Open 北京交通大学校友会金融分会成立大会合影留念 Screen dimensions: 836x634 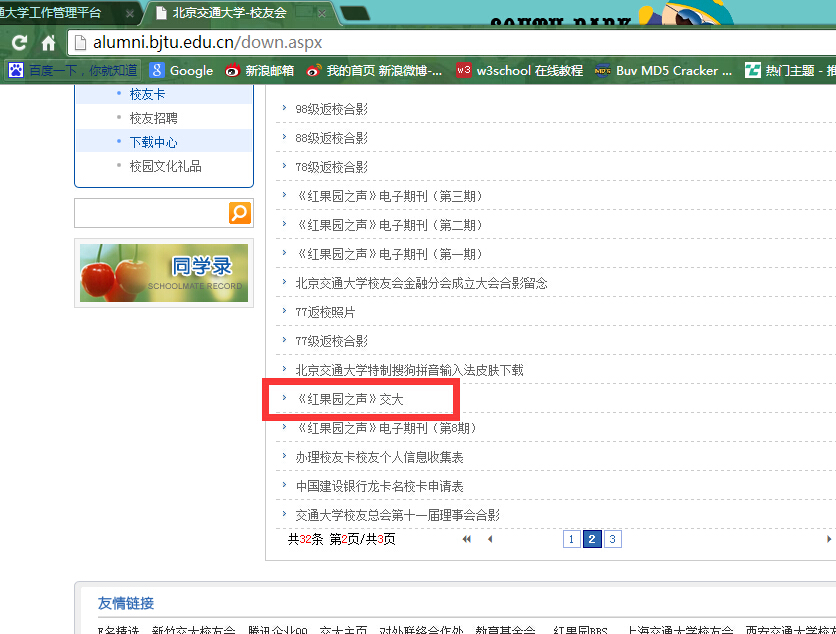tap(422, 283)
